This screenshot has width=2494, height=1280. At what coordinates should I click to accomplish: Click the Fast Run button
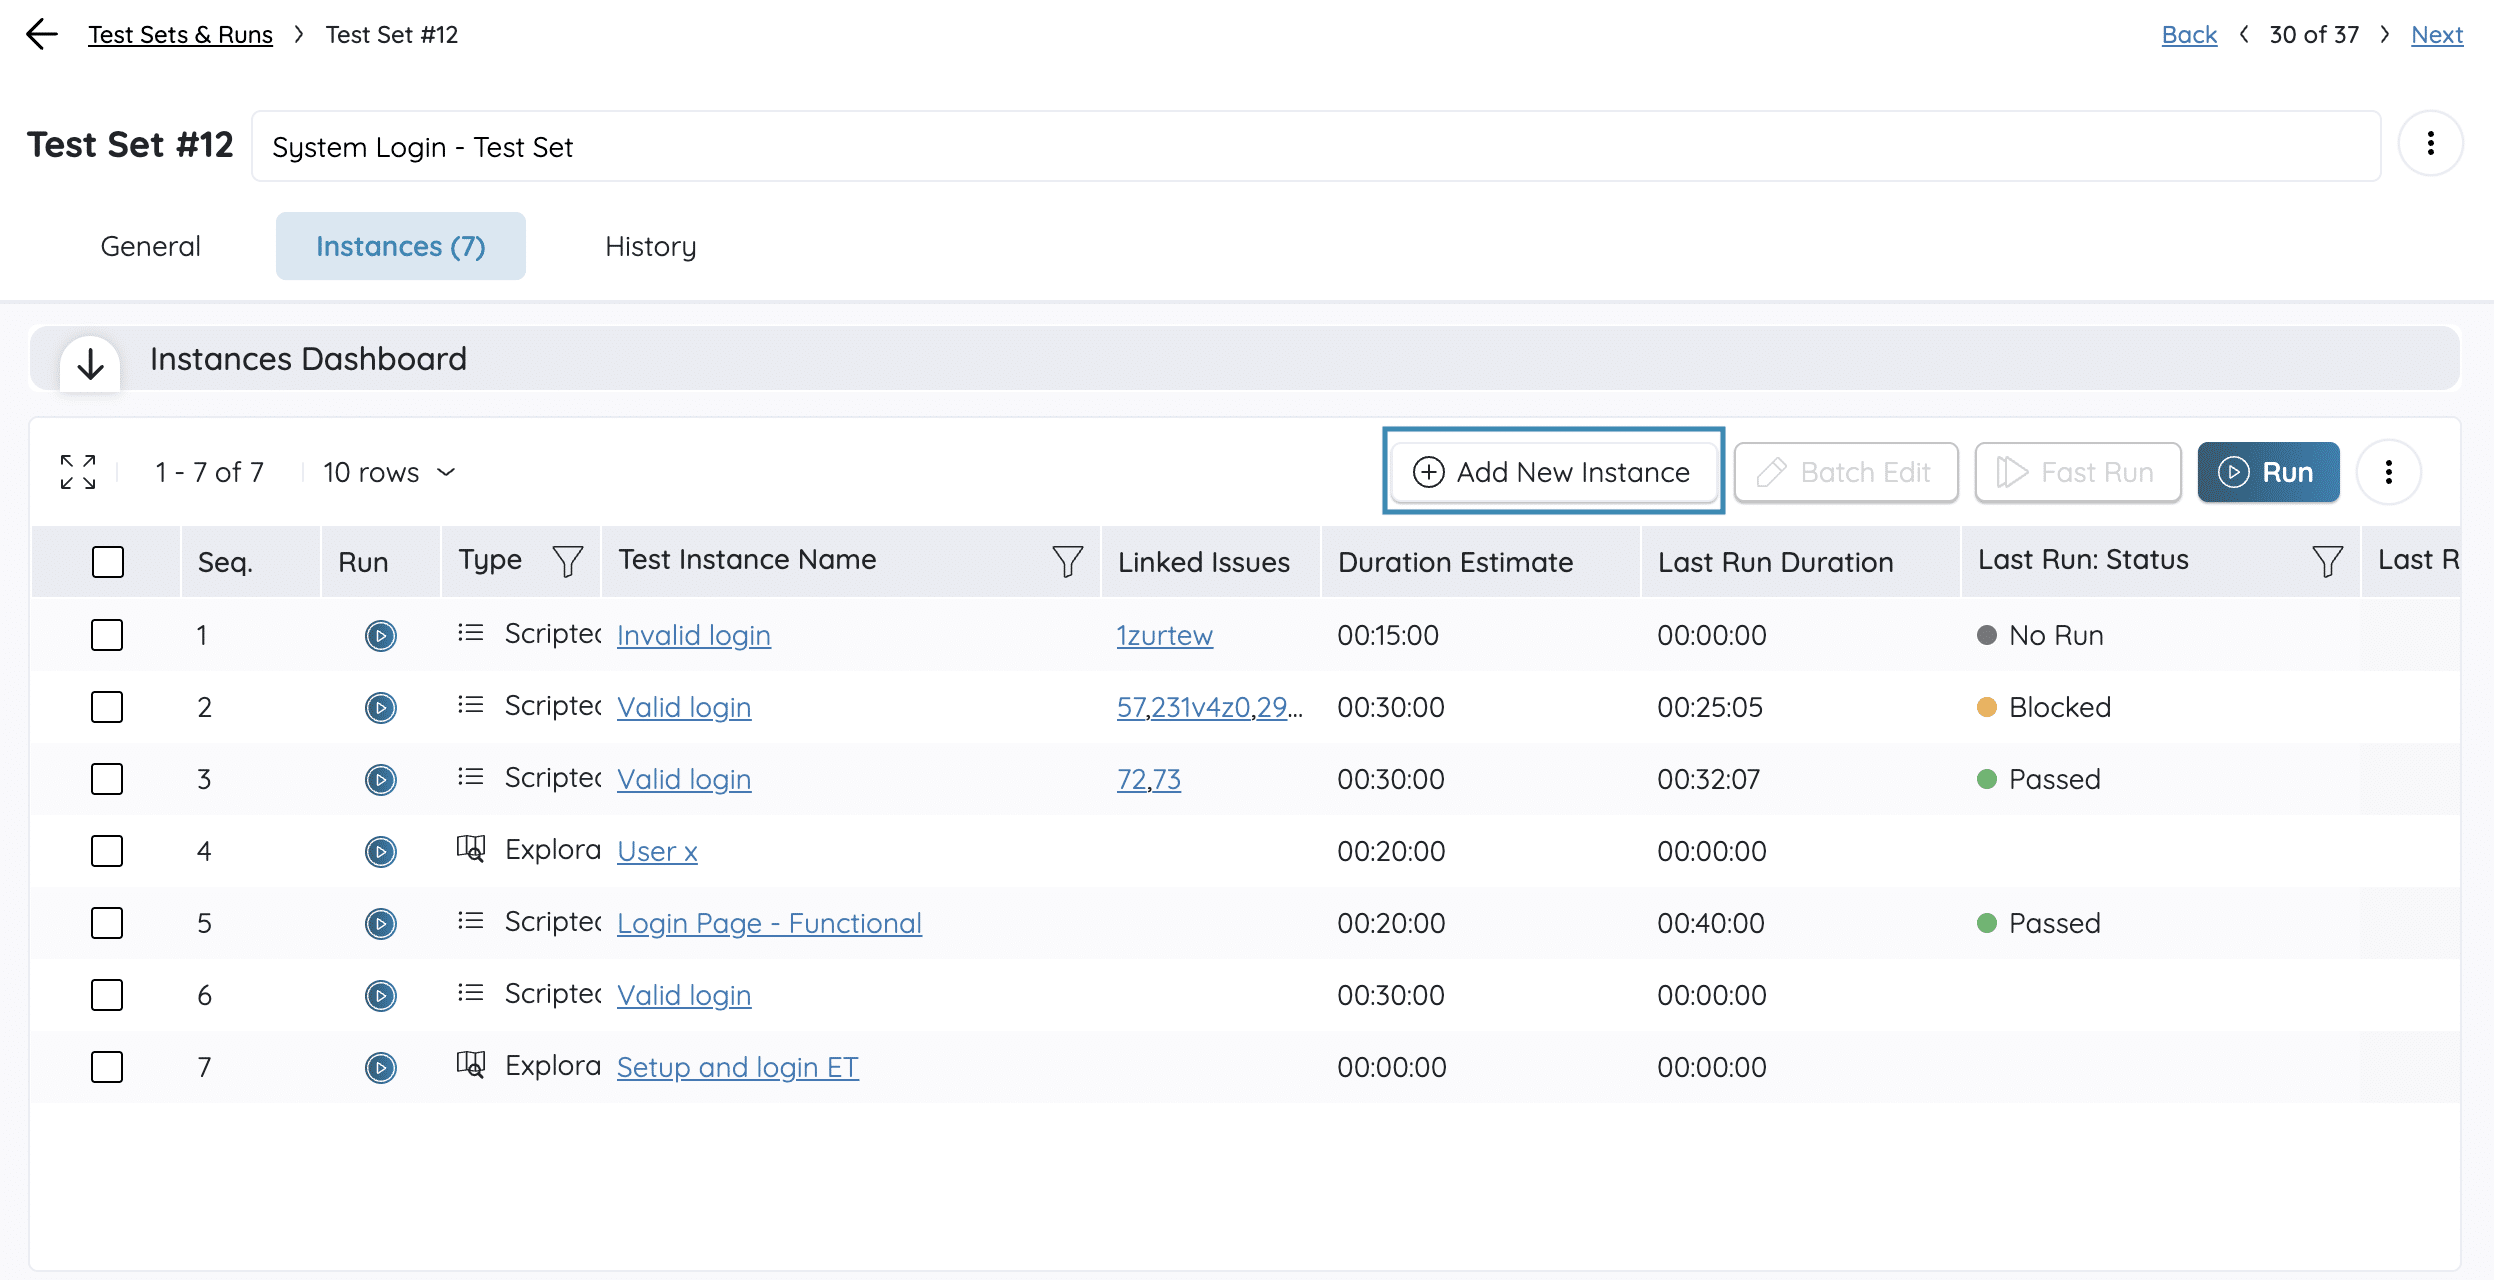(2077, 472)
